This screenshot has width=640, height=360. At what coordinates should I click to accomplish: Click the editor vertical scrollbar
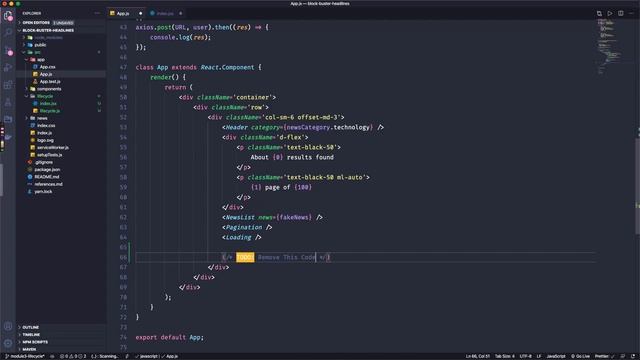tap(637, 186)
